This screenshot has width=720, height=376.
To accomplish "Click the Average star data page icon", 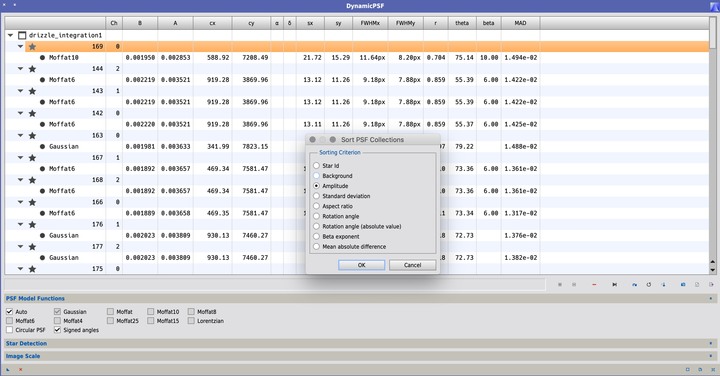I will [697, 285].
